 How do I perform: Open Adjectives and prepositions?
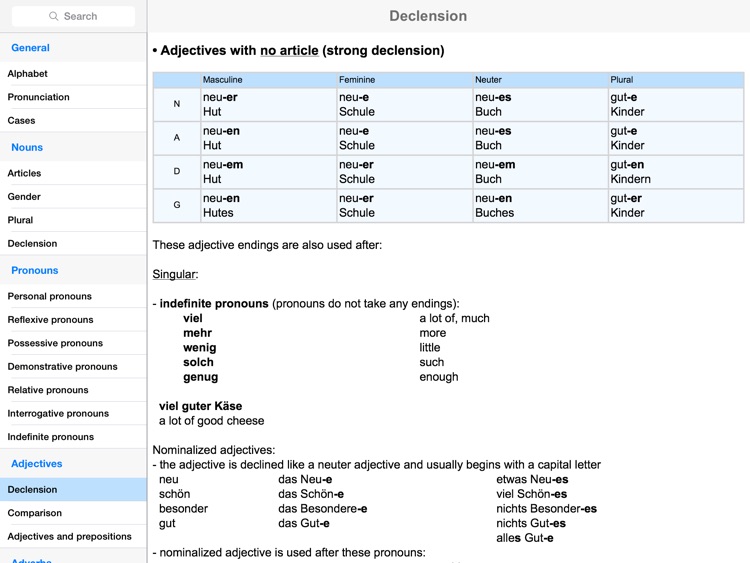point(73,536)
